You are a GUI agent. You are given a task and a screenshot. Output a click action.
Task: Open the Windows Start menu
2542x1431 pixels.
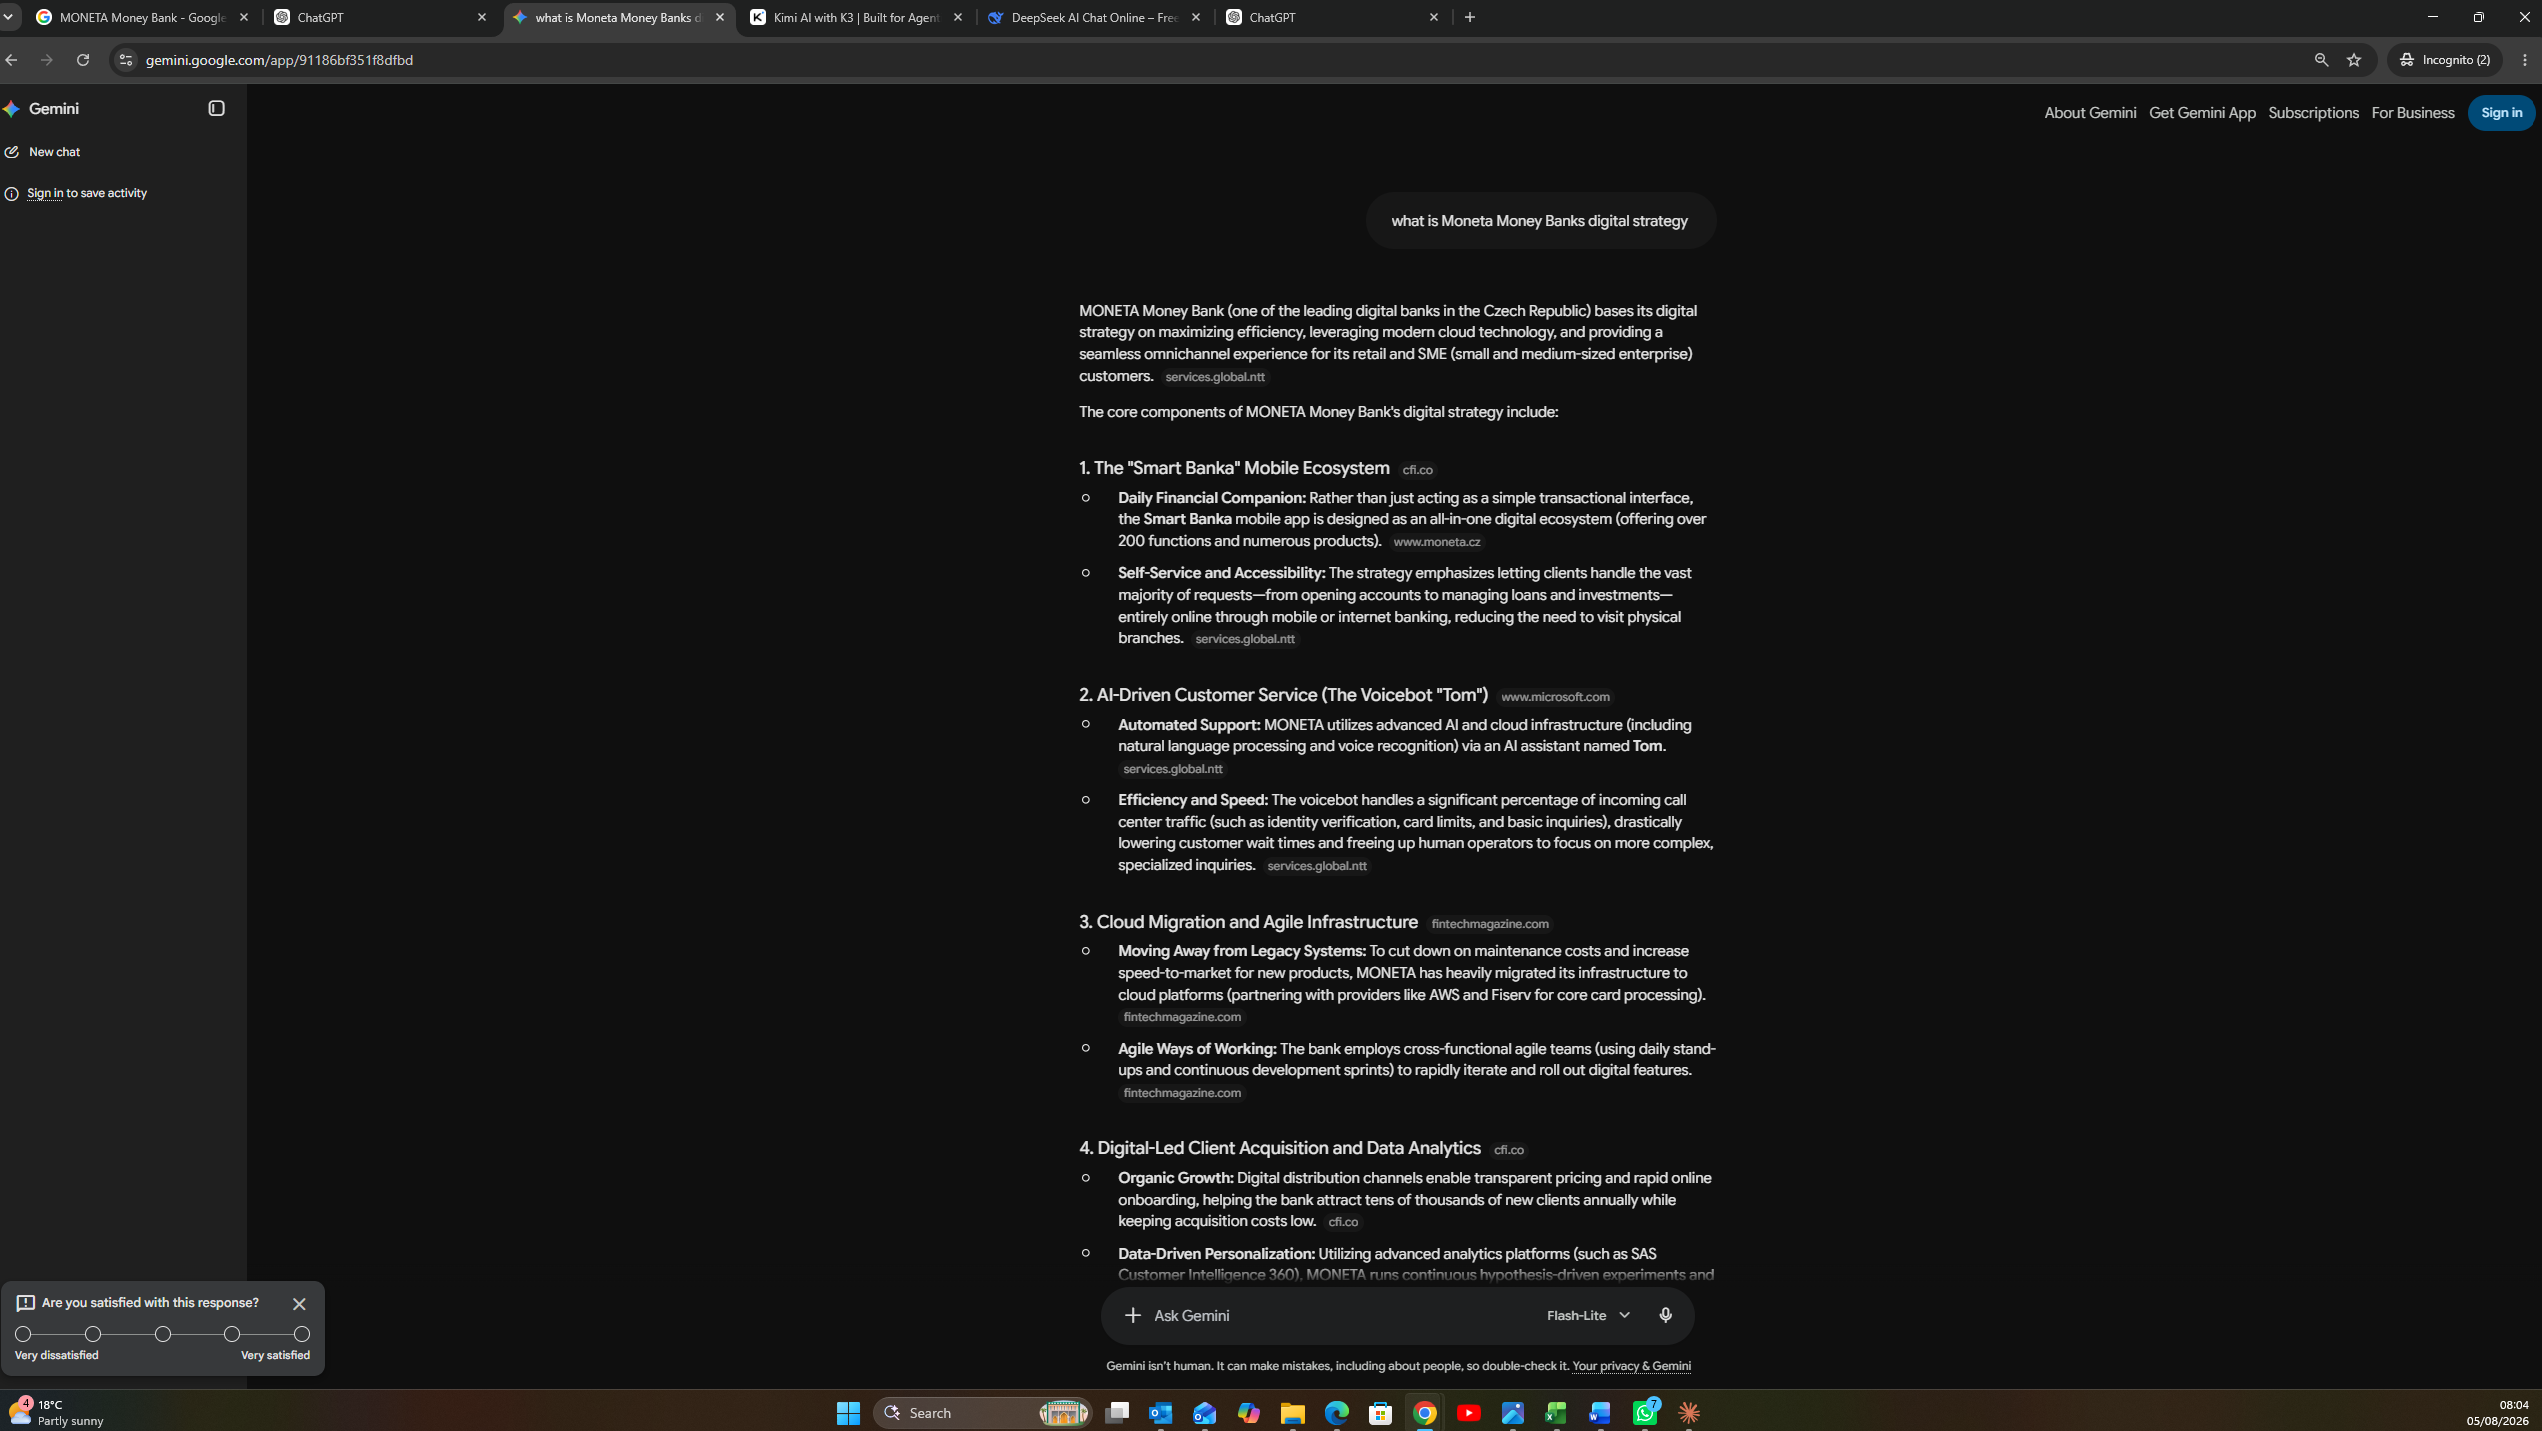(848, 1413)
